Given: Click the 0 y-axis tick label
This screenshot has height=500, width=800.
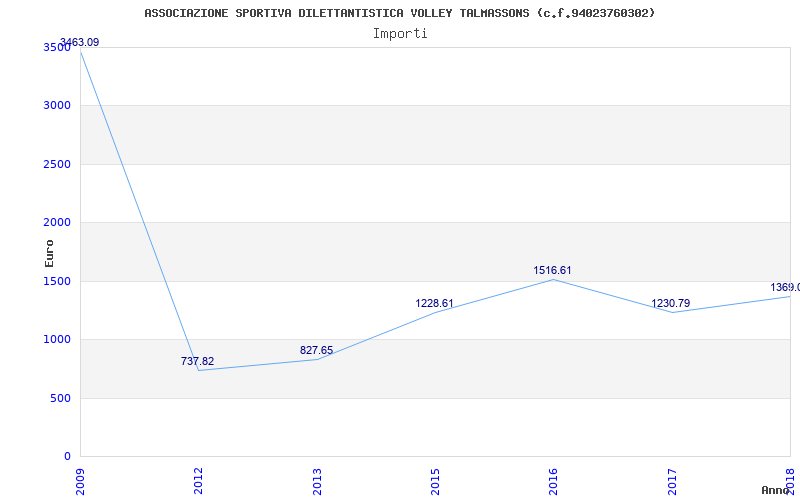Looking at the screenshot, I should [x=67, y=456].
